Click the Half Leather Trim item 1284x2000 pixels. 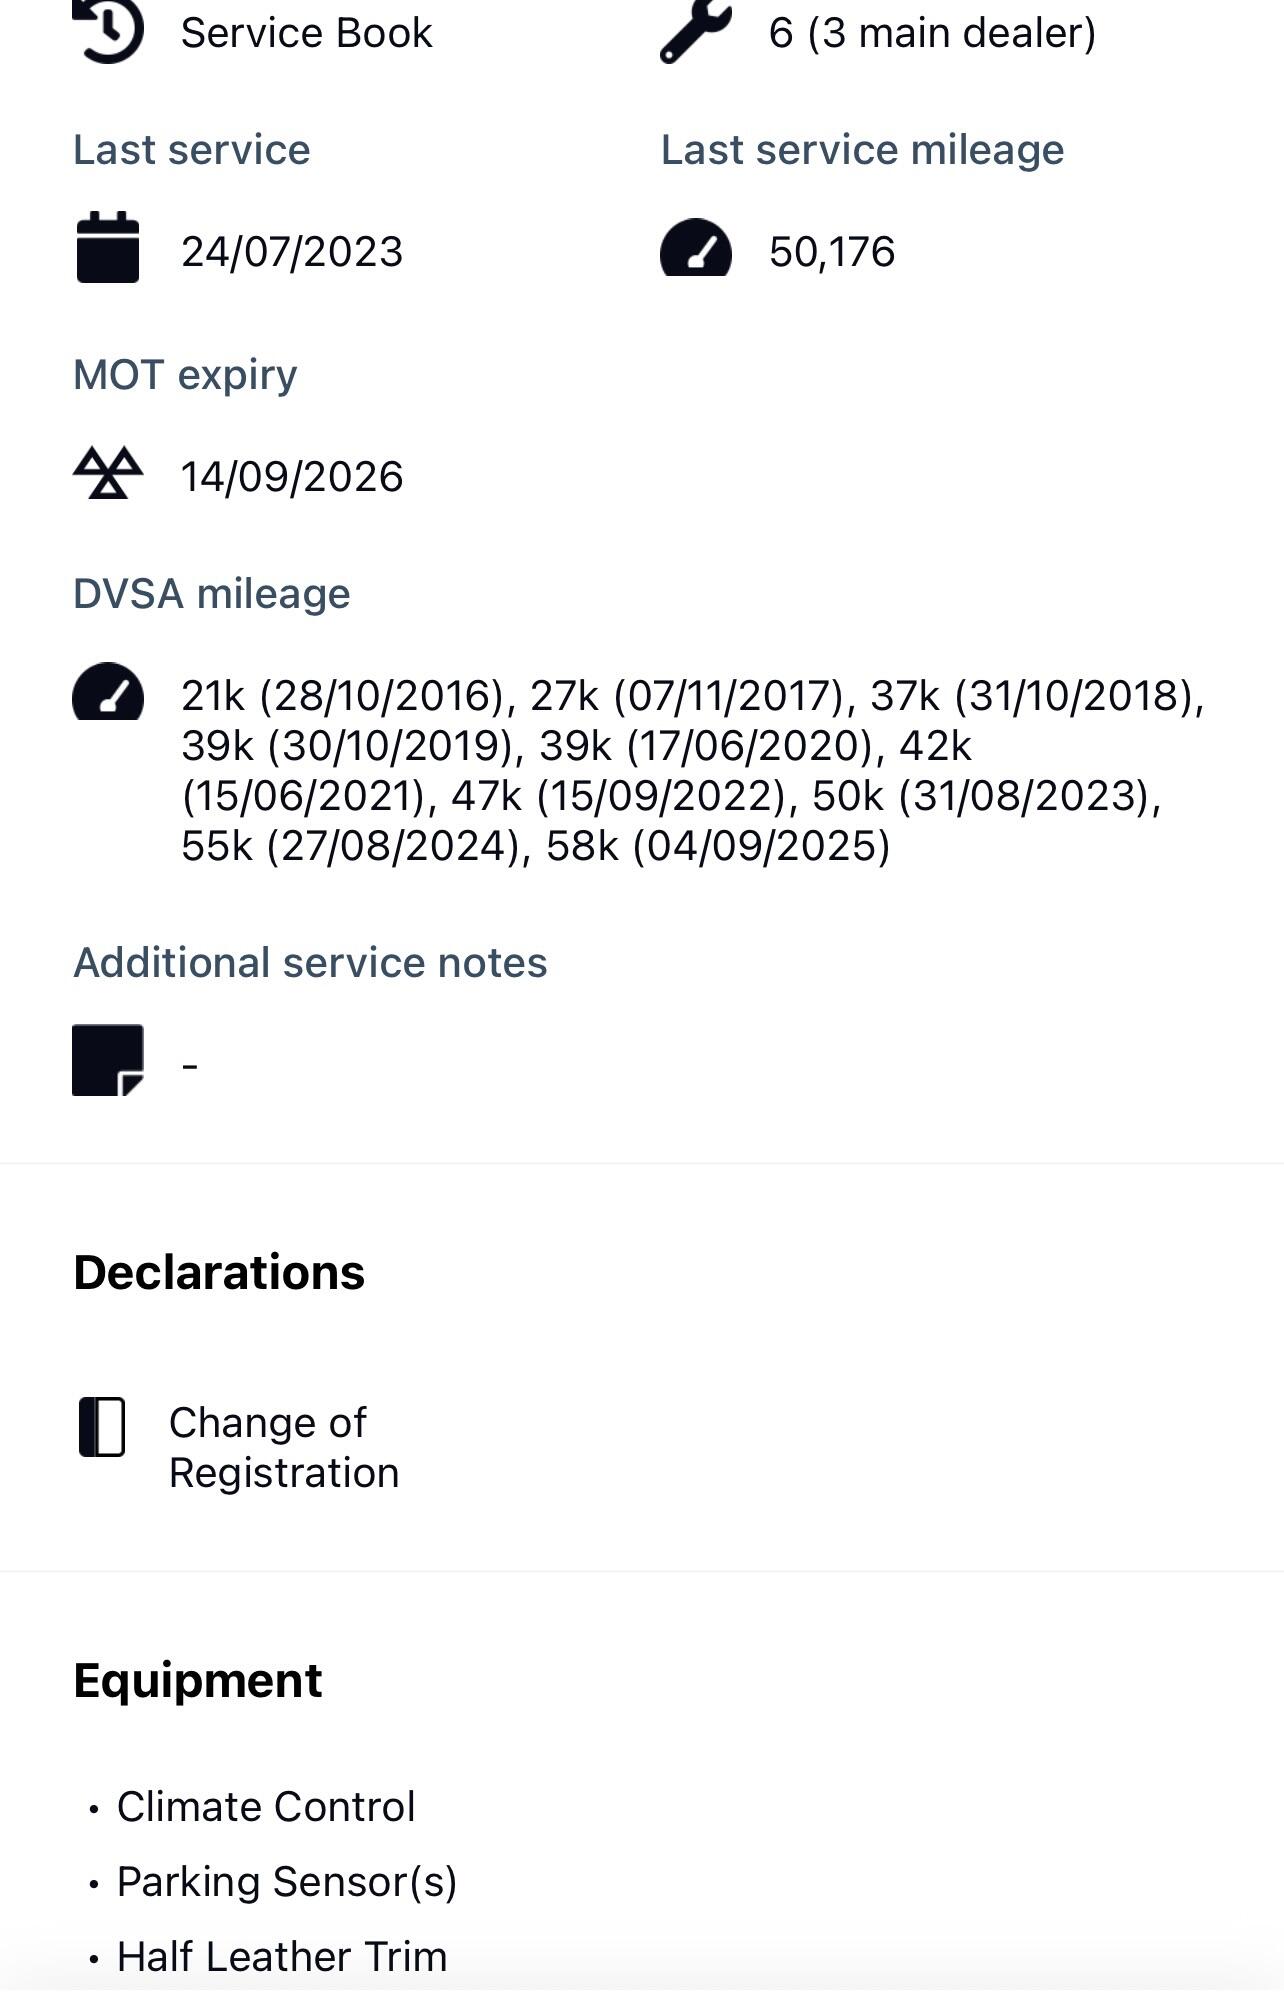click(x=282, y=1957)
